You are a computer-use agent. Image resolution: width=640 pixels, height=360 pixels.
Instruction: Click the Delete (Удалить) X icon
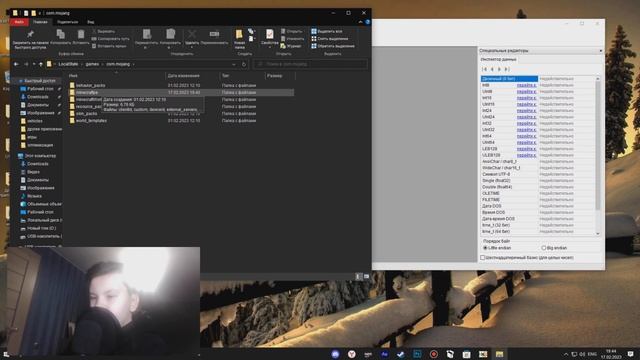(192, 34)
